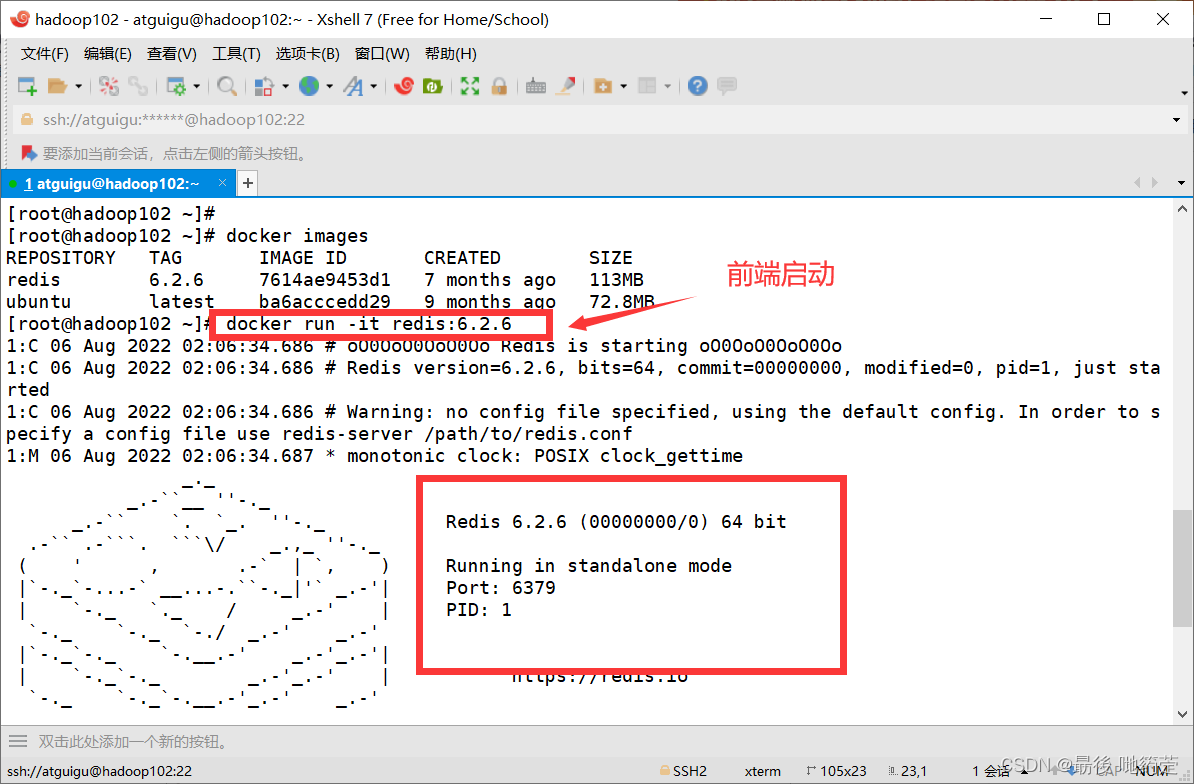Click the 23,1 cursor position indicator
1194x784 pixels.
point(908,771)
